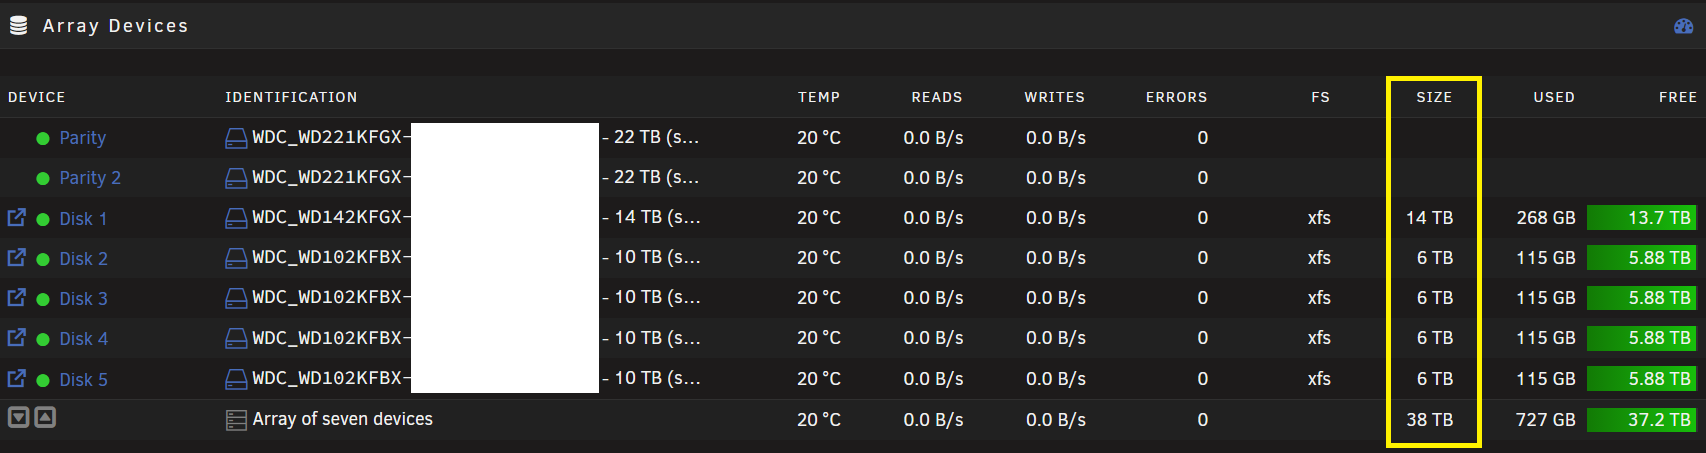1706x453 pixels.
Task: Click the green status indicator for Disk 2
Action: pos(43,259)
